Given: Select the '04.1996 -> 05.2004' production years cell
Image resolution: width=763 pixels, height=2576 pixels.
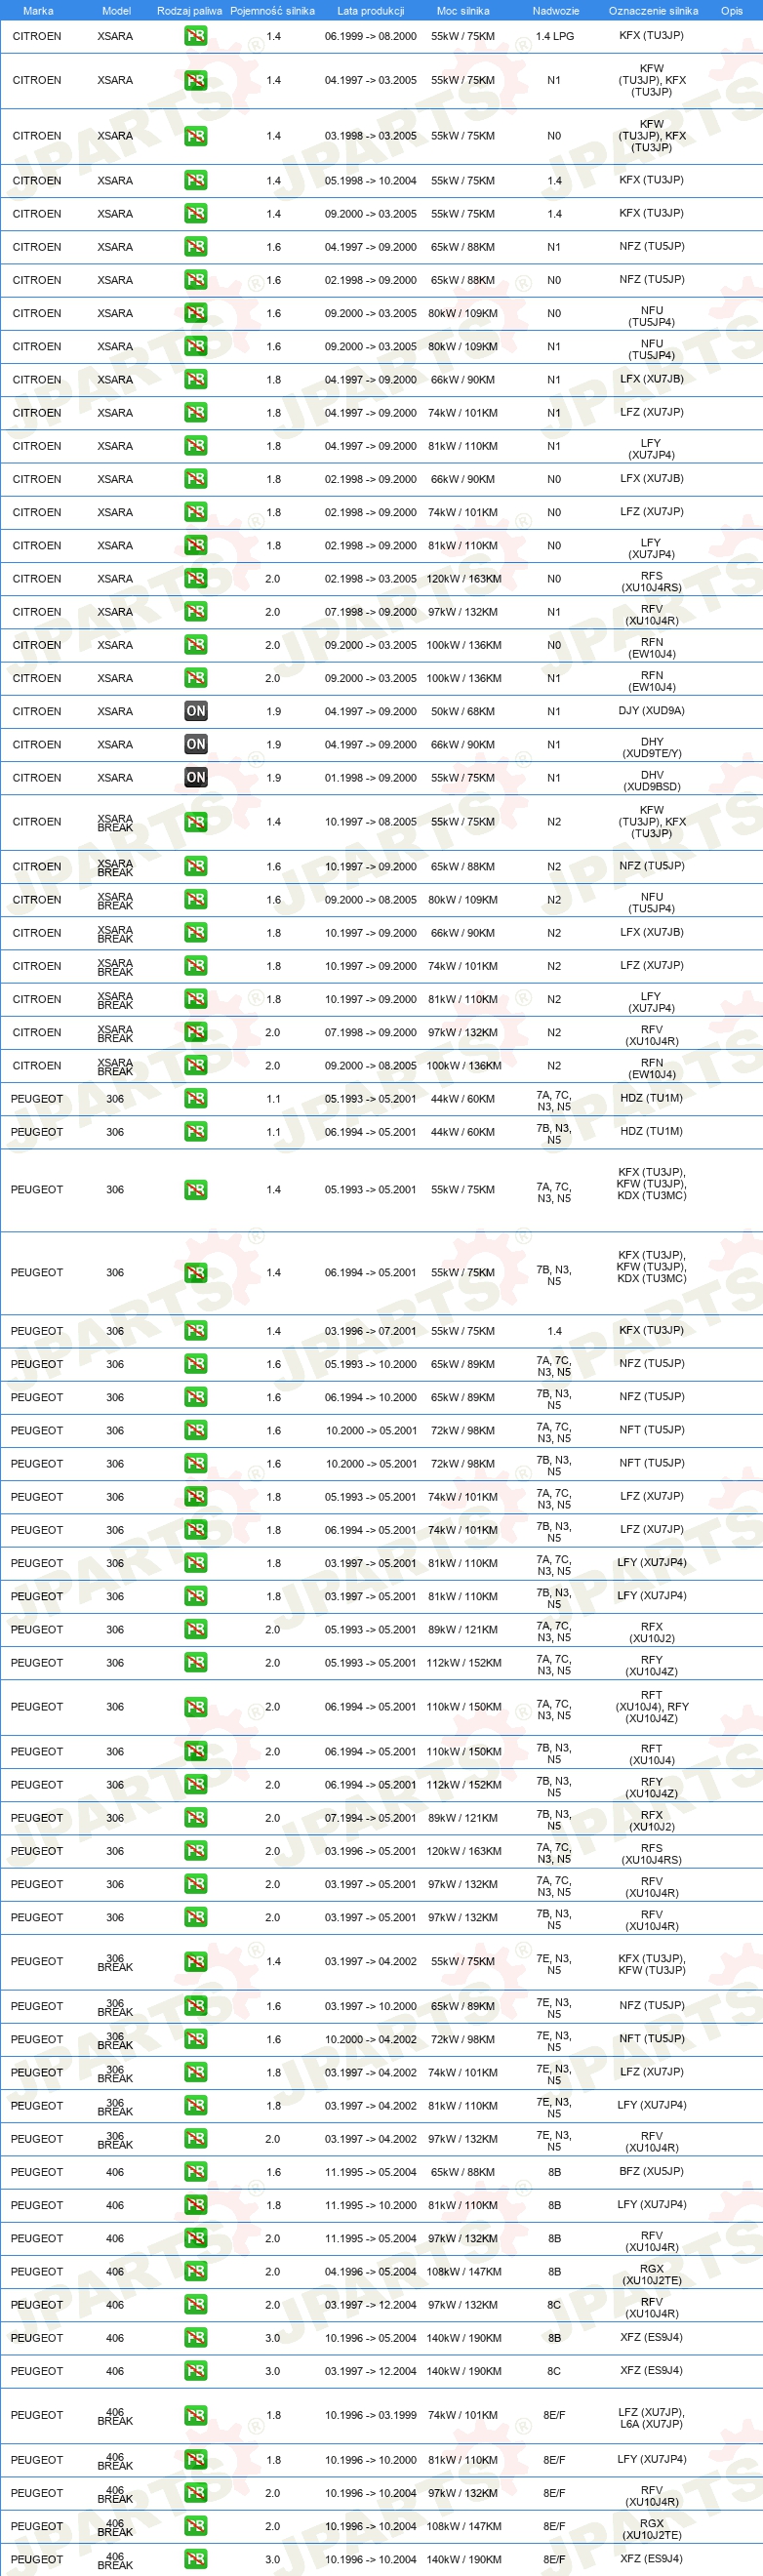Looking at the screenshot, I should click(371, 2271).
